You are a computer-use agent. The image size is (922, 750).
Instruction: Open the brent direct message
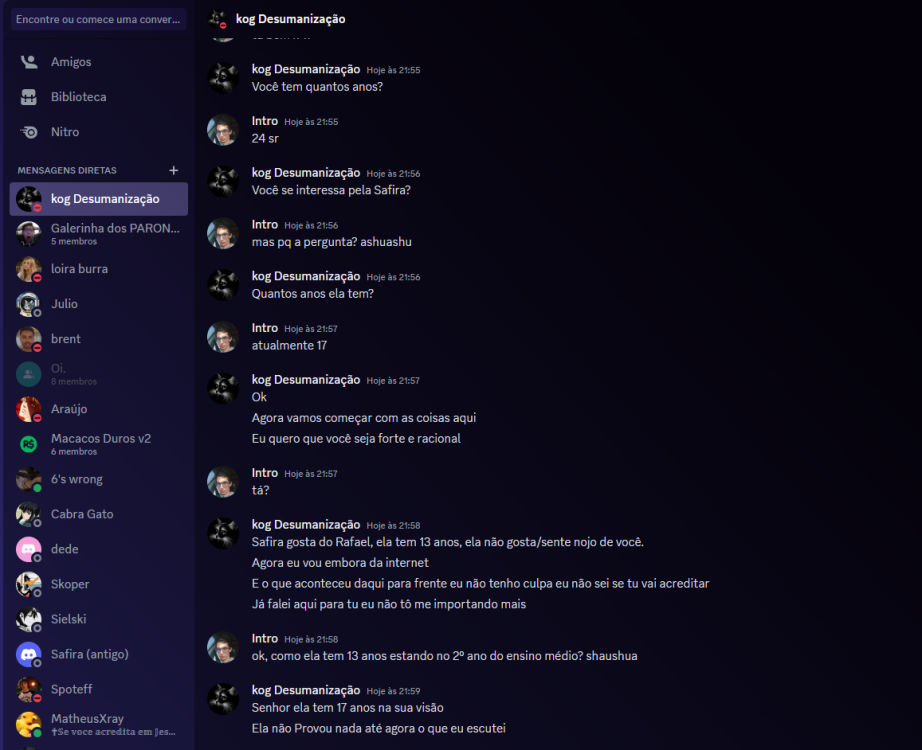point(99,339)
